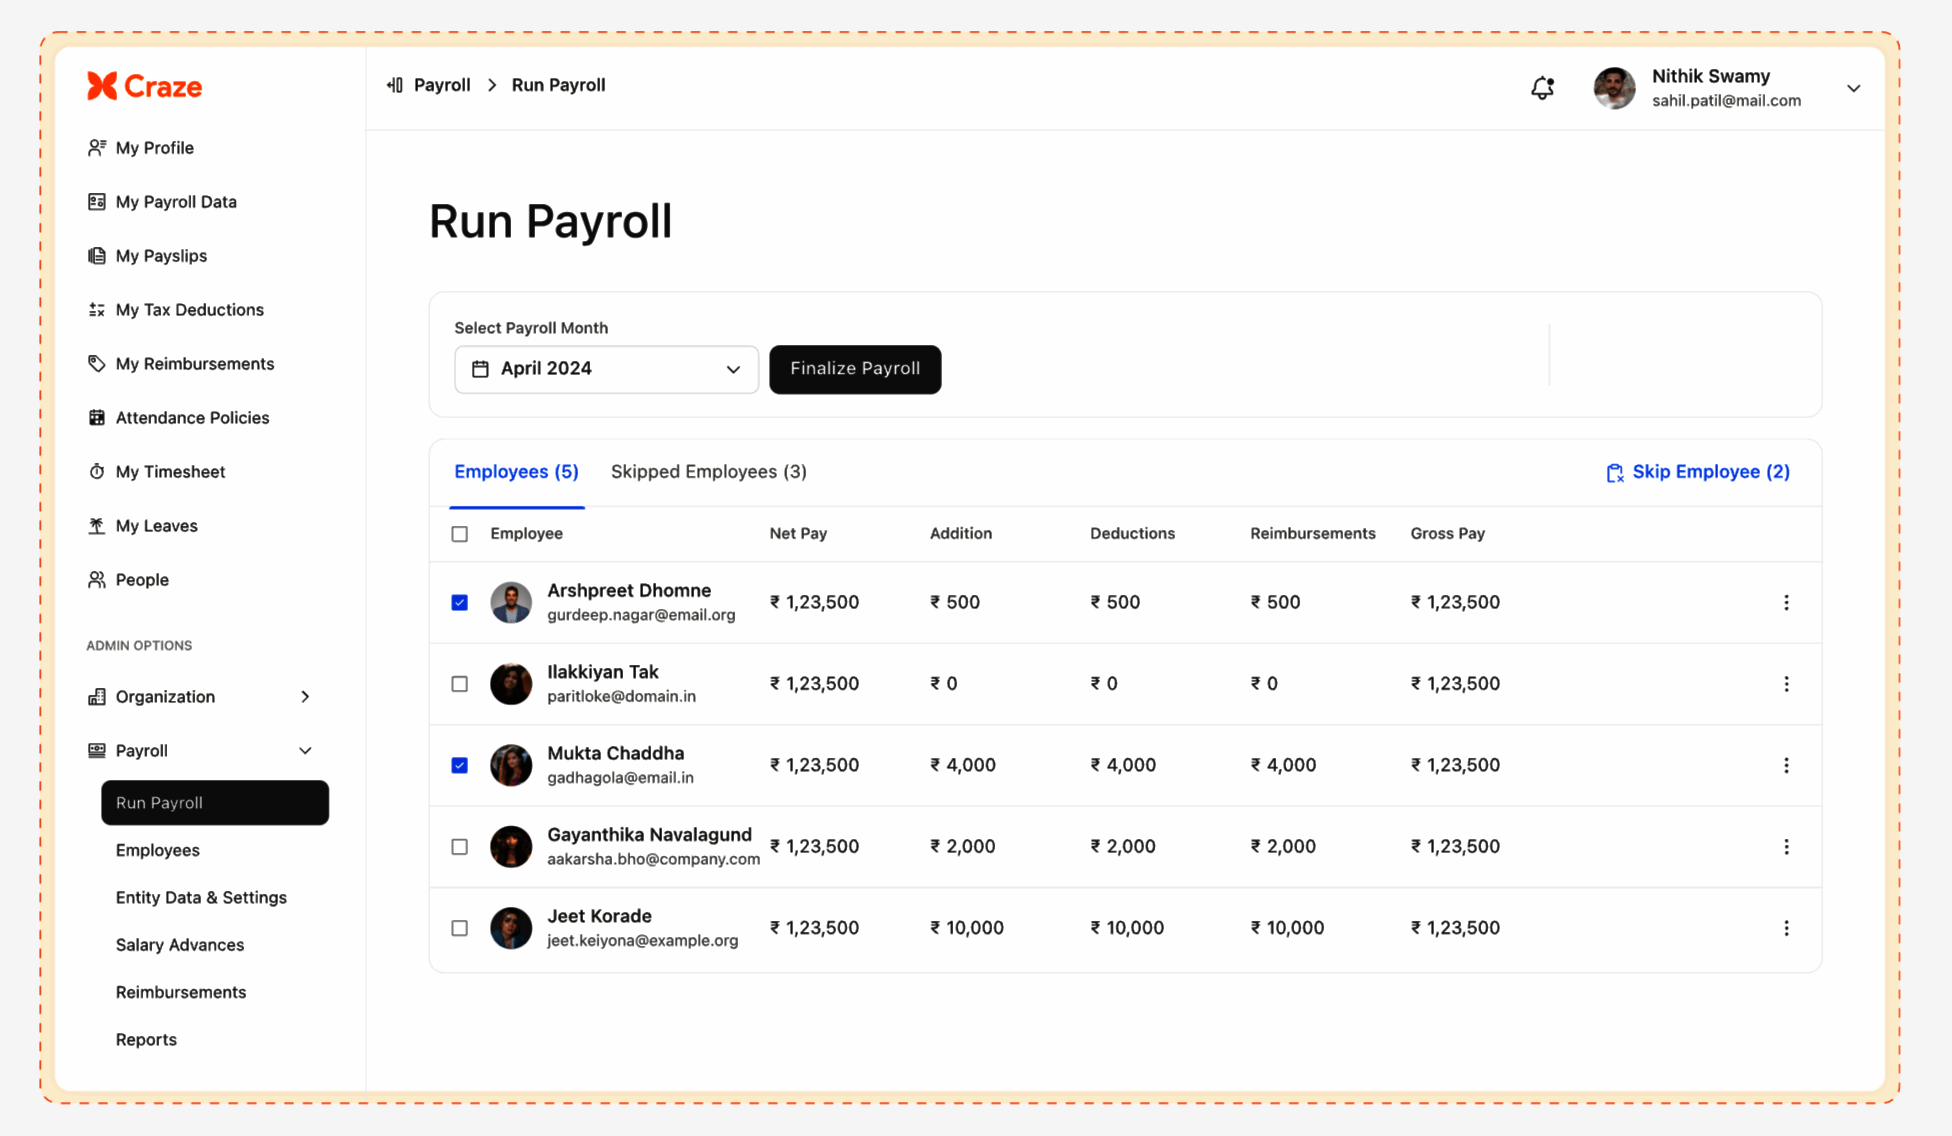Open the three-dot menu for Arshpreet Dhomne

[1786, 602]
